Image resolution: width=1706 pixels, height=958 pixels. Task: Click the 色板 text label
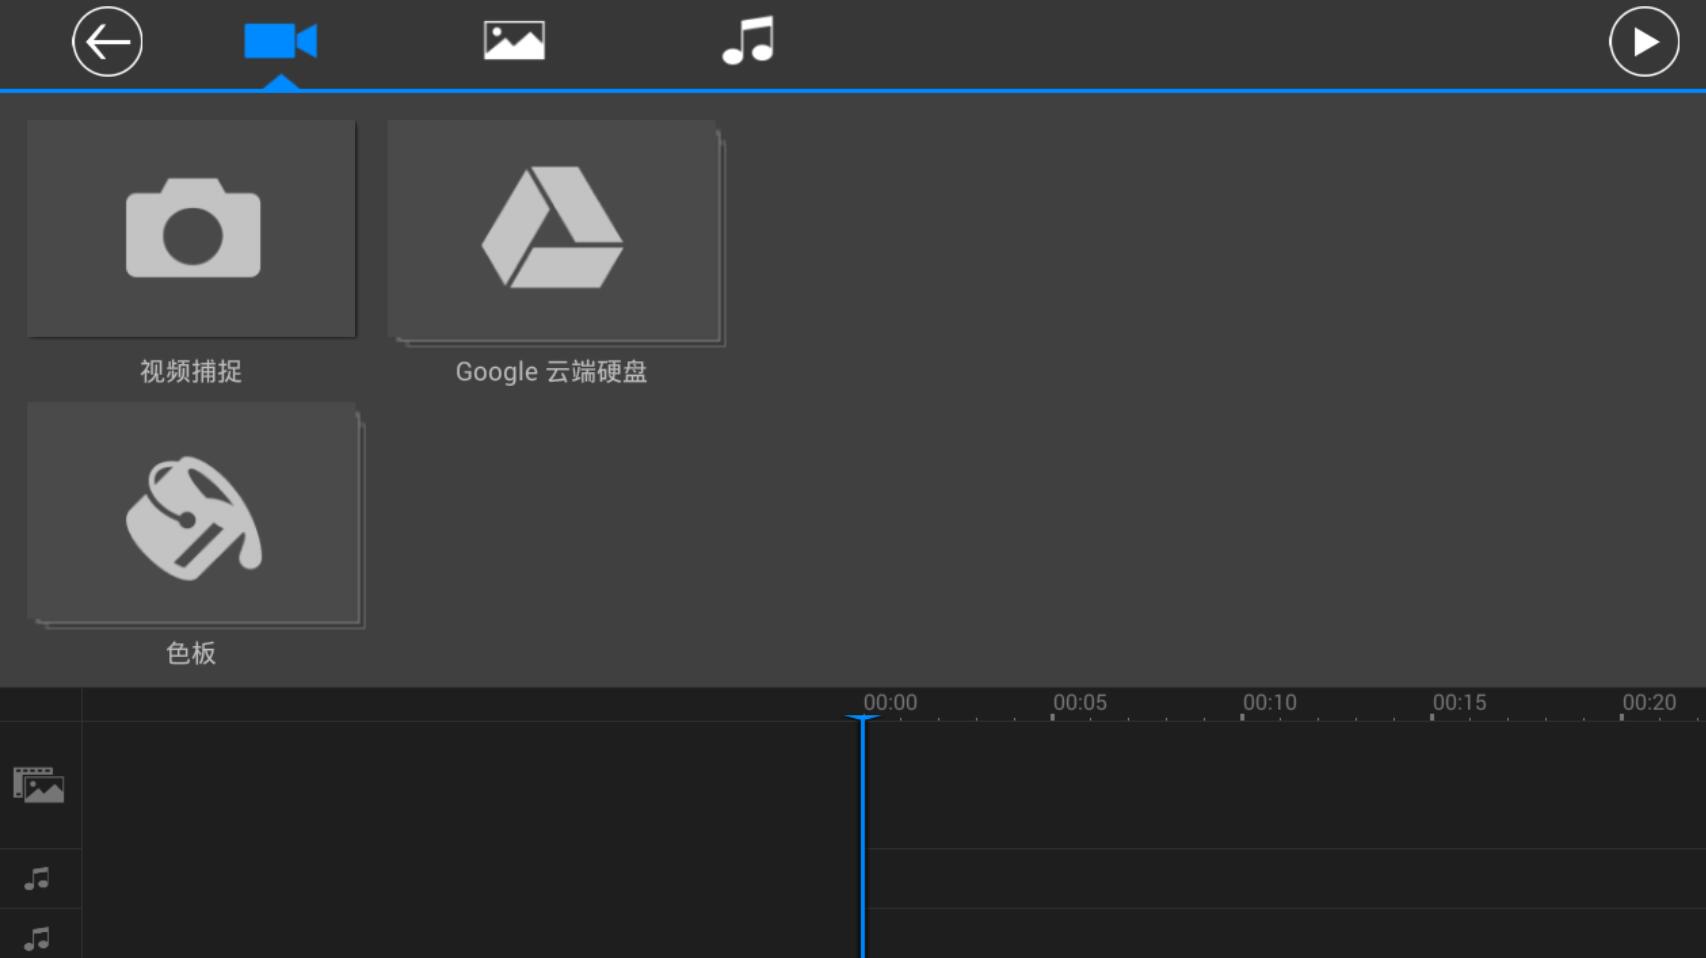[191, 653]
